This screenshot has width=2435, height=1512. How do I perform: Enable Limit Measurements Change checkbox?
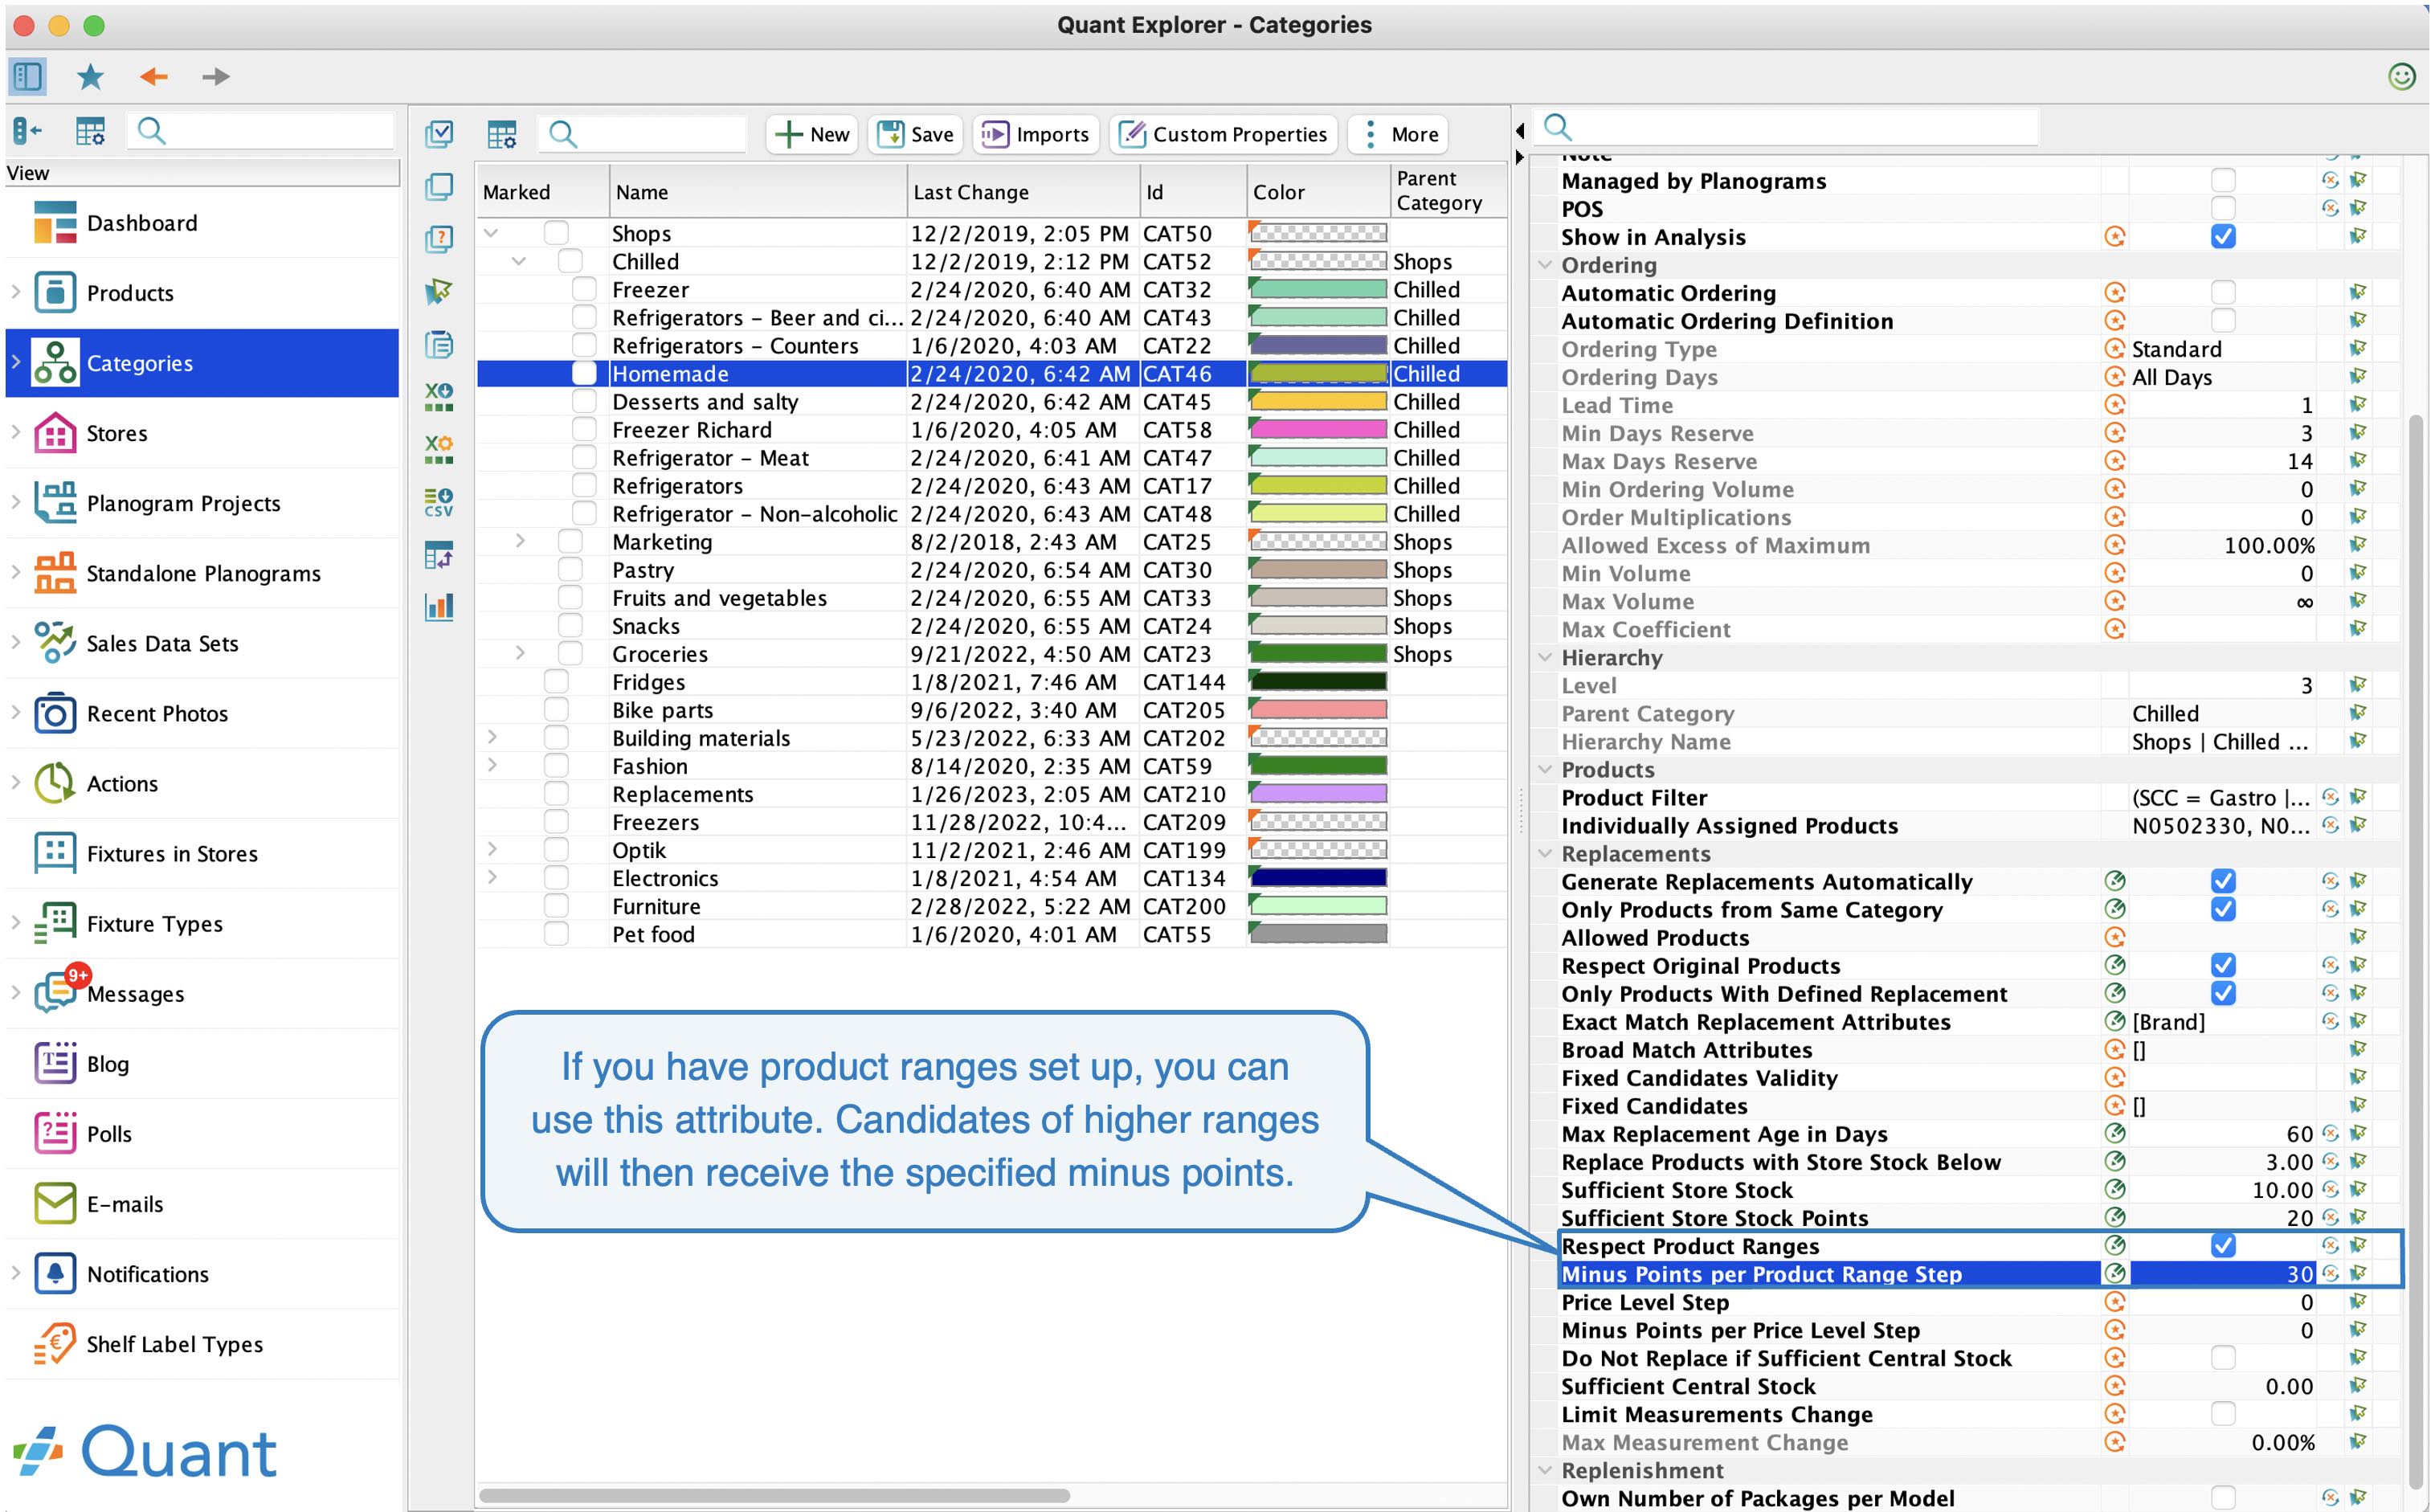[x=2222, y=1413]
